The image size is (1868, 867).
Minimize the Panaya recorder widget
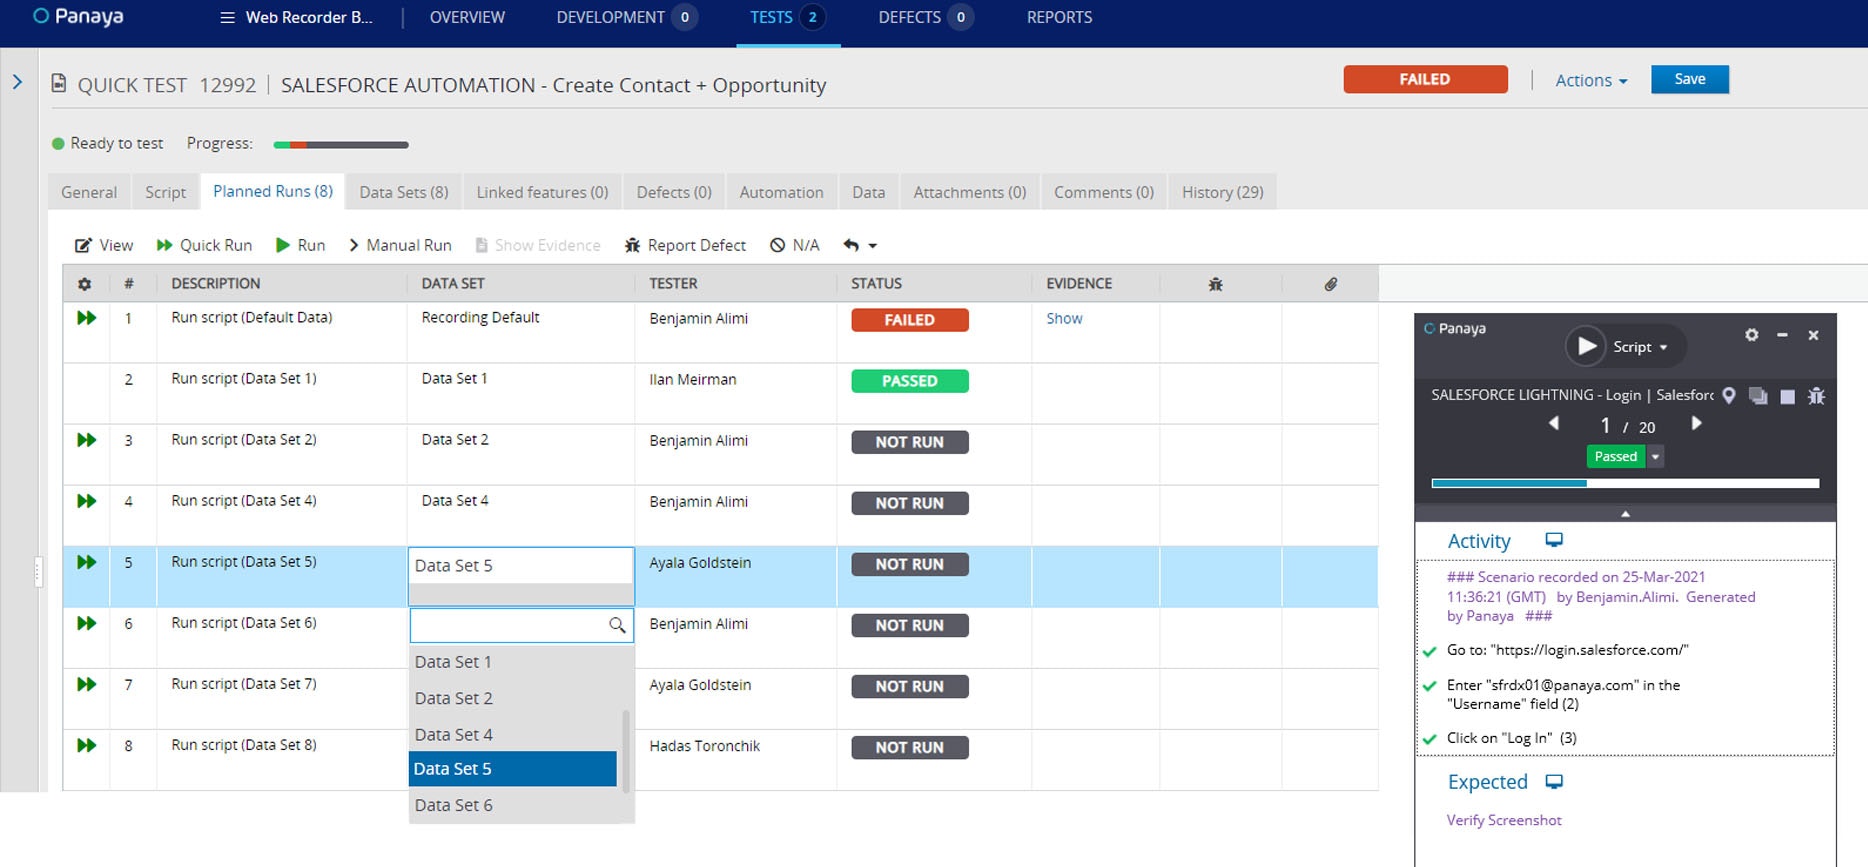(x=1782, y=335)
